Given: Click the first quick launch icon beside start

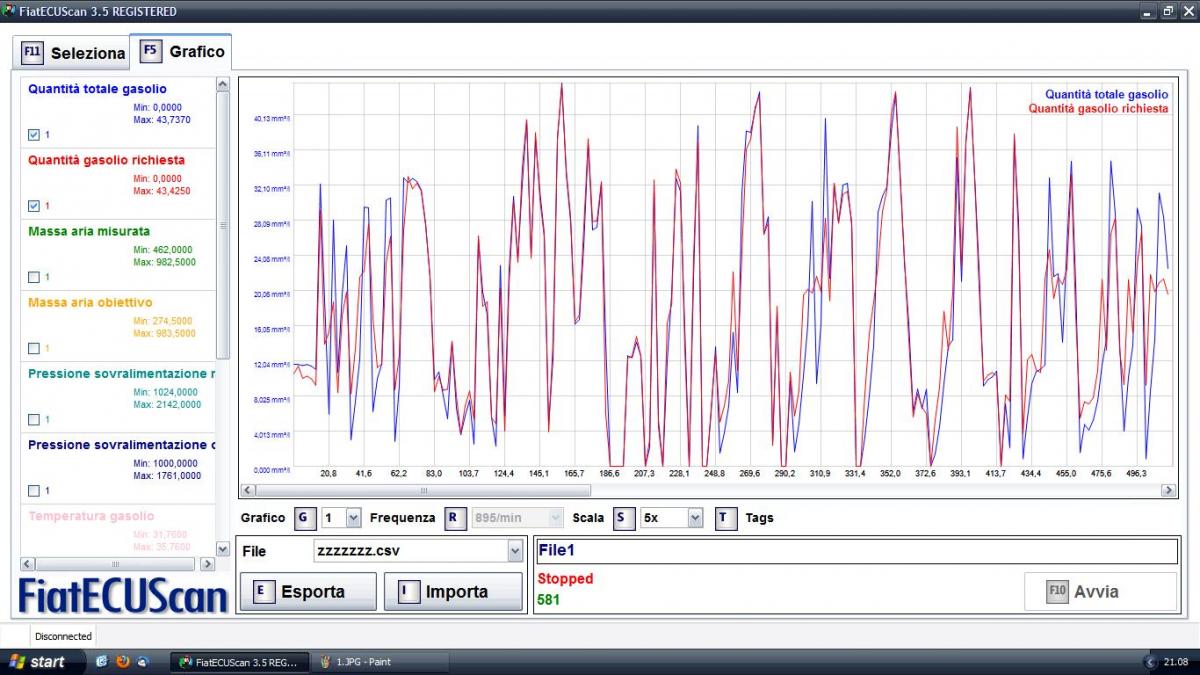Looking at the screenshot, I should [x=102, y=662].
